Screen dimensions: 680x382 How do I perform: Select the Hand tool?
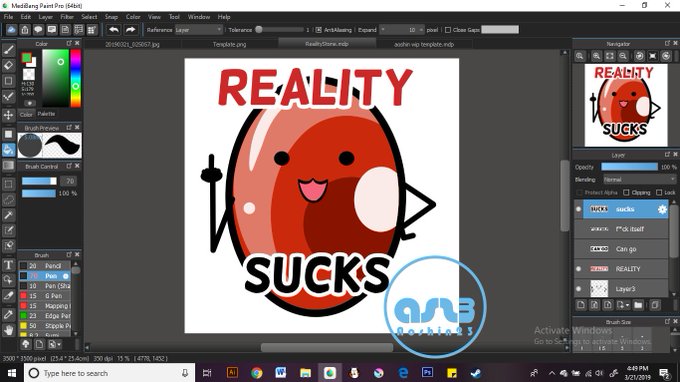pyautogui.click(x=8, y=330)
